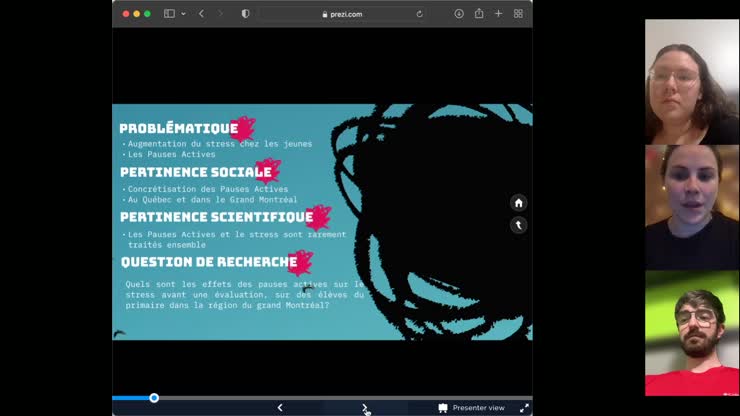Click the prezi.com address bar
The image size is (740, 416).
coord(340,14)
